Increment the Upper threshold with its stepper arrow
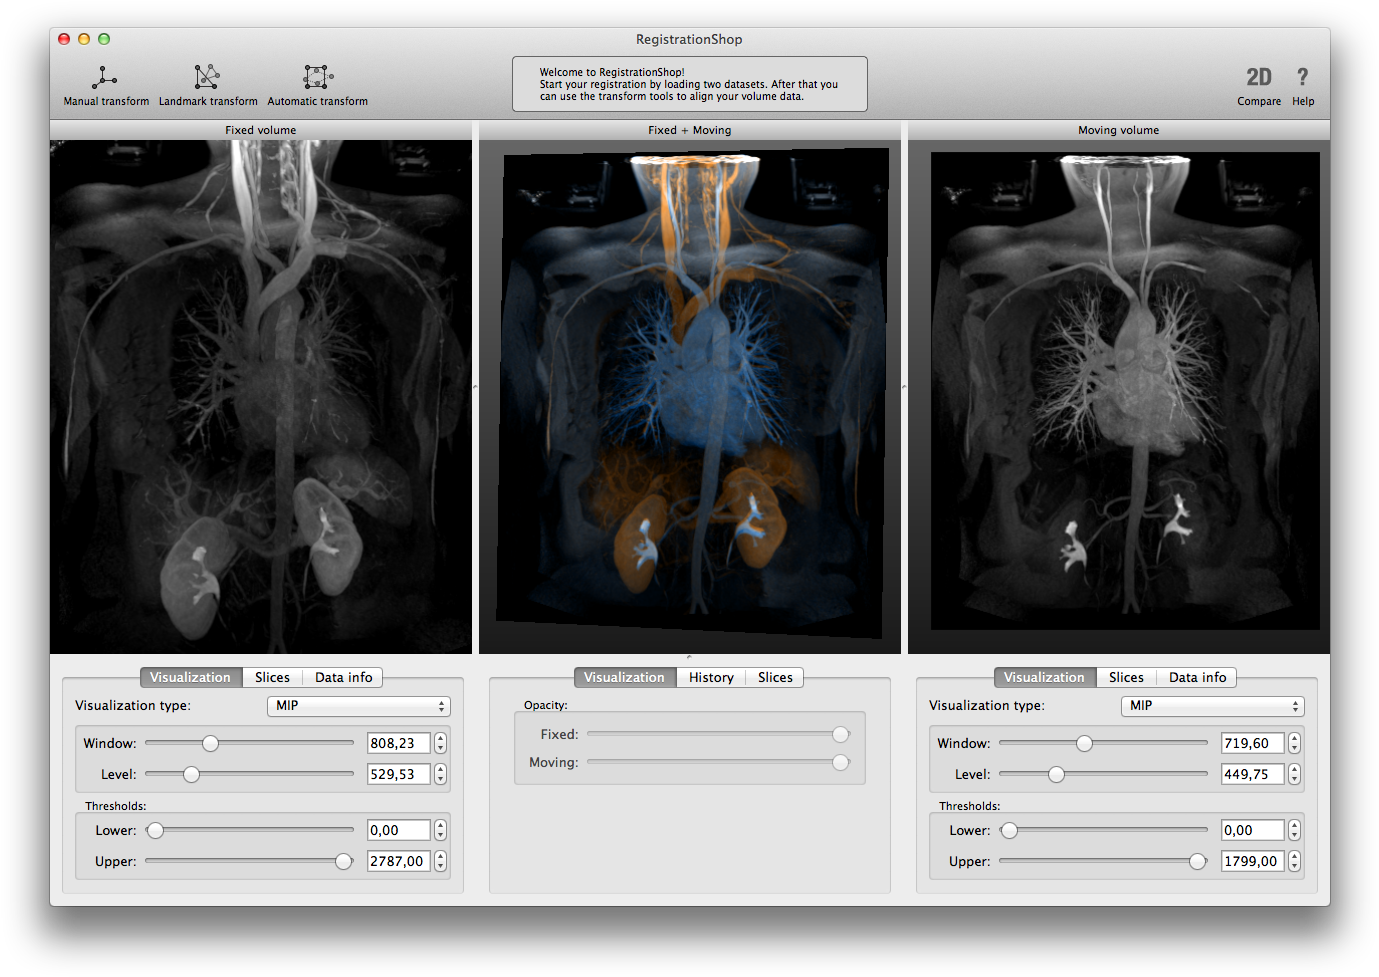 (x=440, y=856)
